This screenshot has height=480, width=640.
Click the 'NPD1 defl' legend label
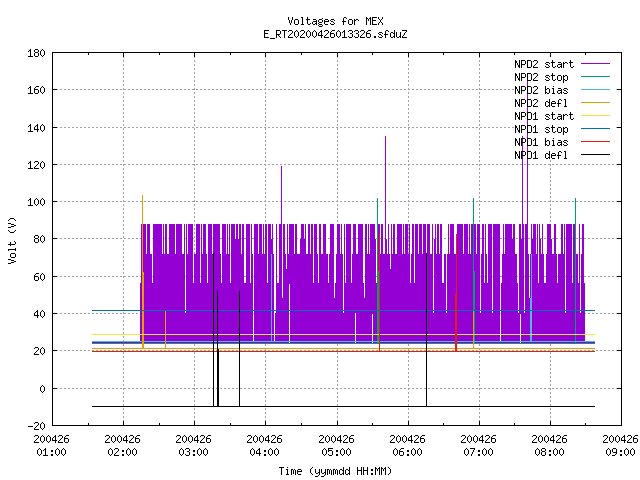pos(541,155)
